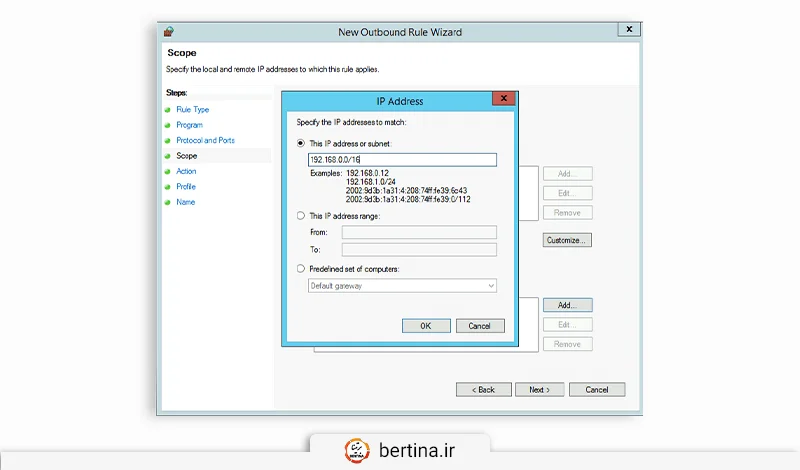800x470 pixels.
Task: Open Protocol and Ports step
Action: pos(205,140)
